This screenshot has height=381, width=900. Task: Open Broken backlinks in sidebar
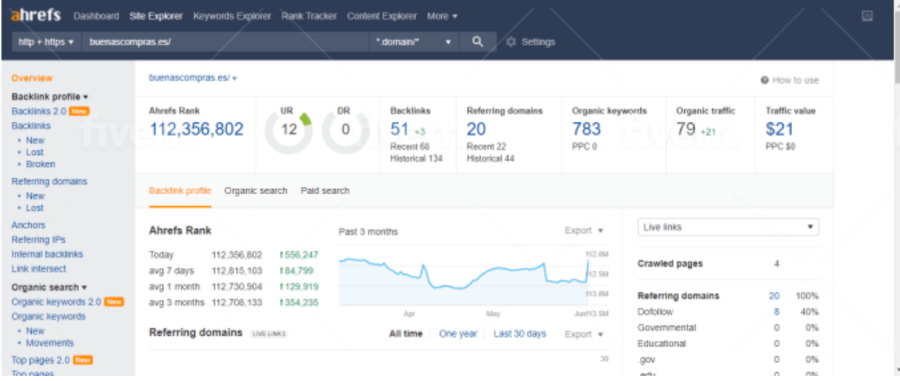(40, 164)
